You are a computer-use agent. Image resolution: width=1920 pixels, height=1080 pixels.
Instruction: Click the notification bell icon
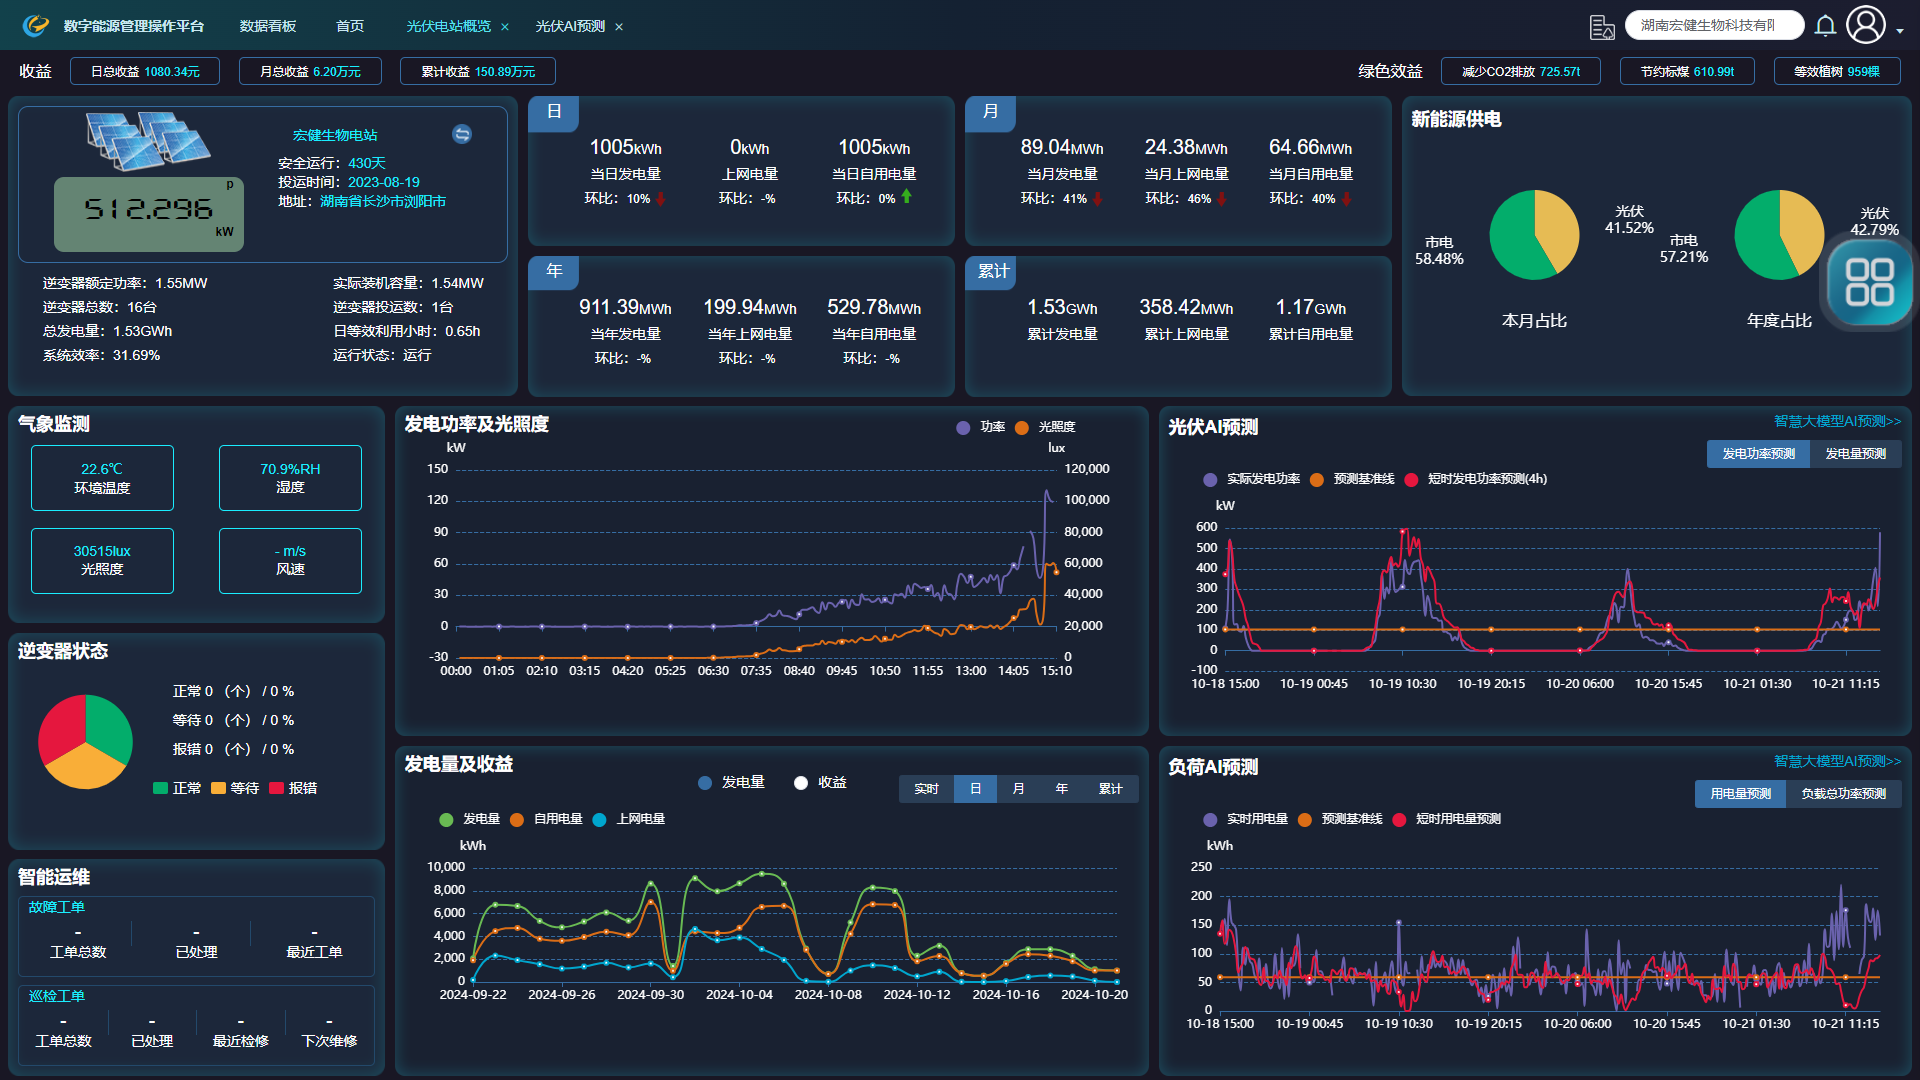coord(1825,26)
